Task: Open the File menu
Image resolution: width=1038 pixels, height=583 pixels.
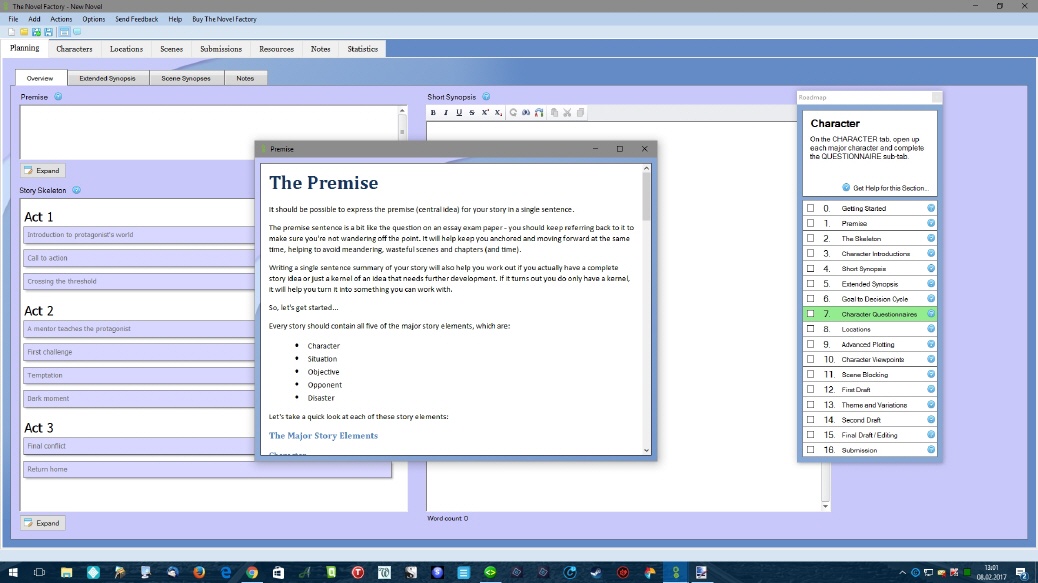Action: tap(13, 19)
